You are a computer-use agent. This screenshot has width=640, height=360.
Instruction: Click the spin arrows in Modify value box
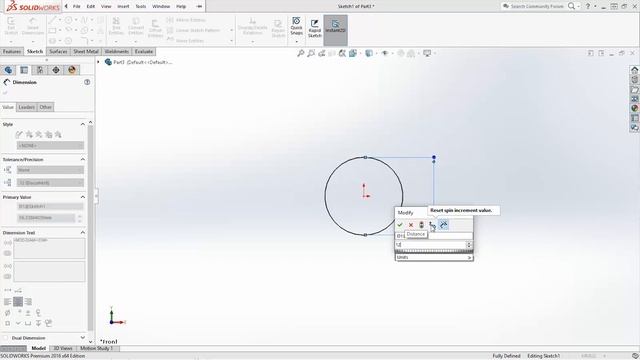click(x=469, y=244)
